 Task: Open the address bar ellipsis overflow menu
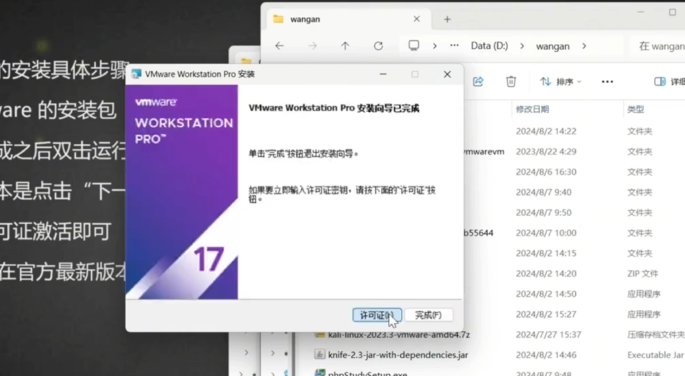(x=454, y=45)
